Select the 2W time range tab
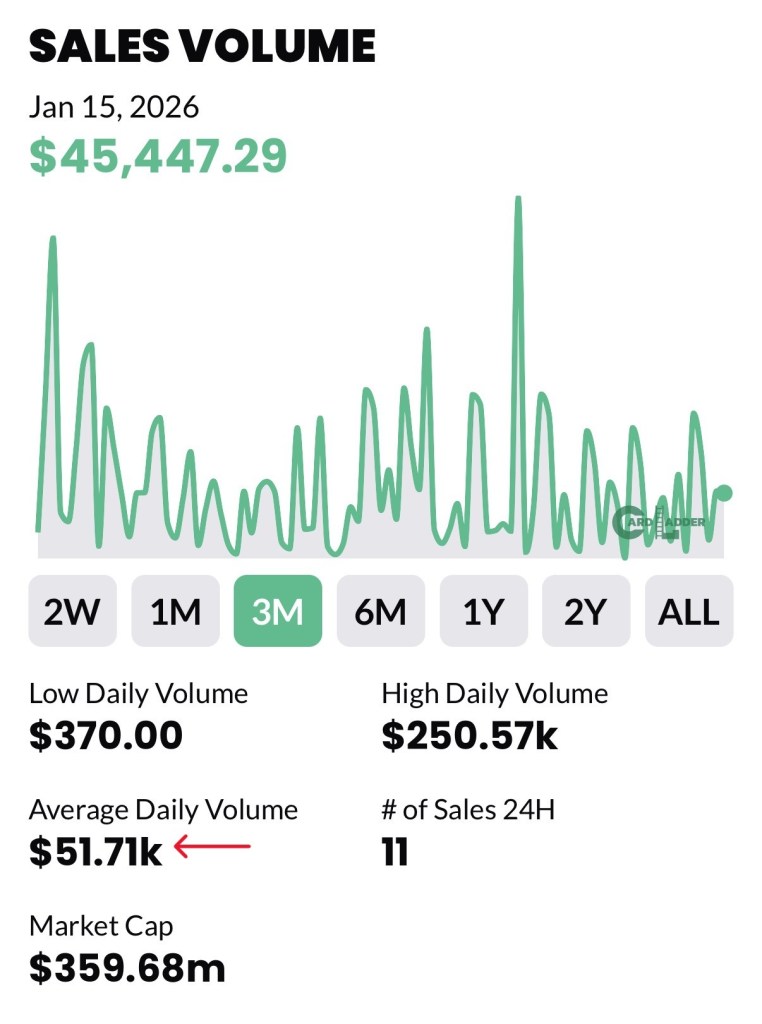The image size is (762, 1024). point(72,611)
